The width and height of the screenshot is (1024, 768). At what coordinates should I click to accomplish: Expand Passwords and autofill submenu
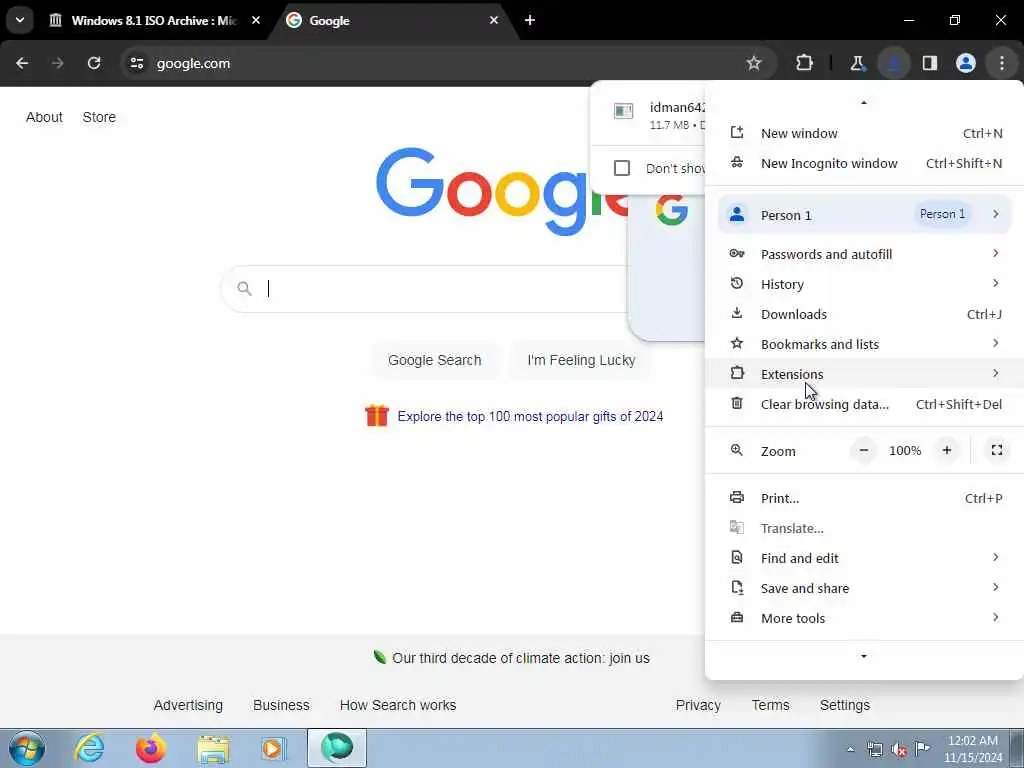pyautogui.click(x=864, y=254)
